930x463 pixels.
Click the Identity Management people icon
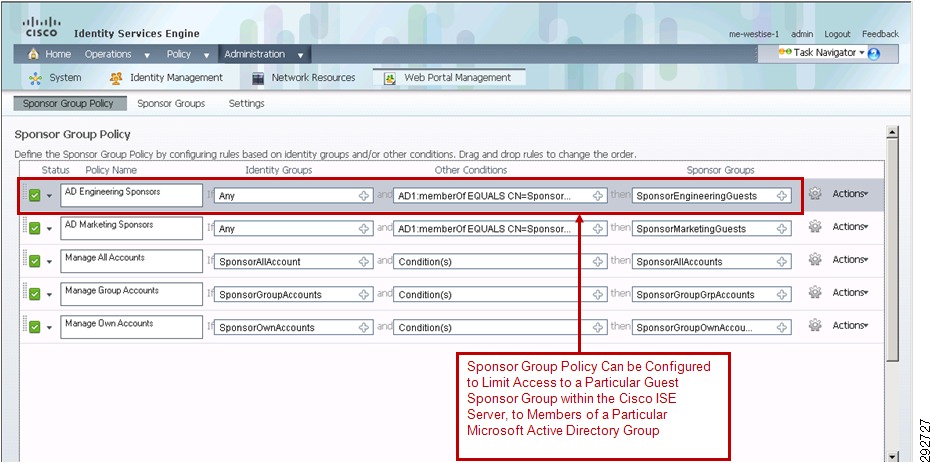(x=116, y=78)
